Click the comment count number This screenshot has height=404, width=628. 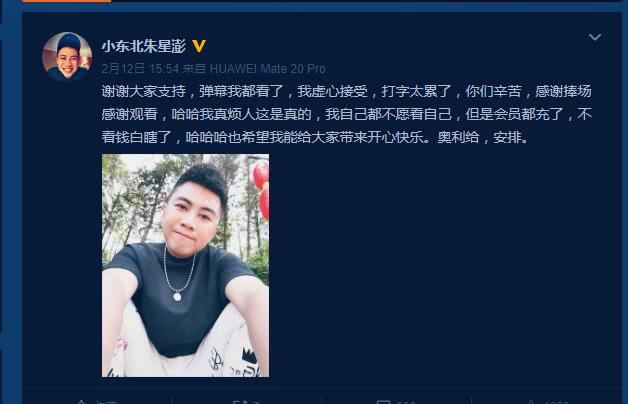coord(406,402)
